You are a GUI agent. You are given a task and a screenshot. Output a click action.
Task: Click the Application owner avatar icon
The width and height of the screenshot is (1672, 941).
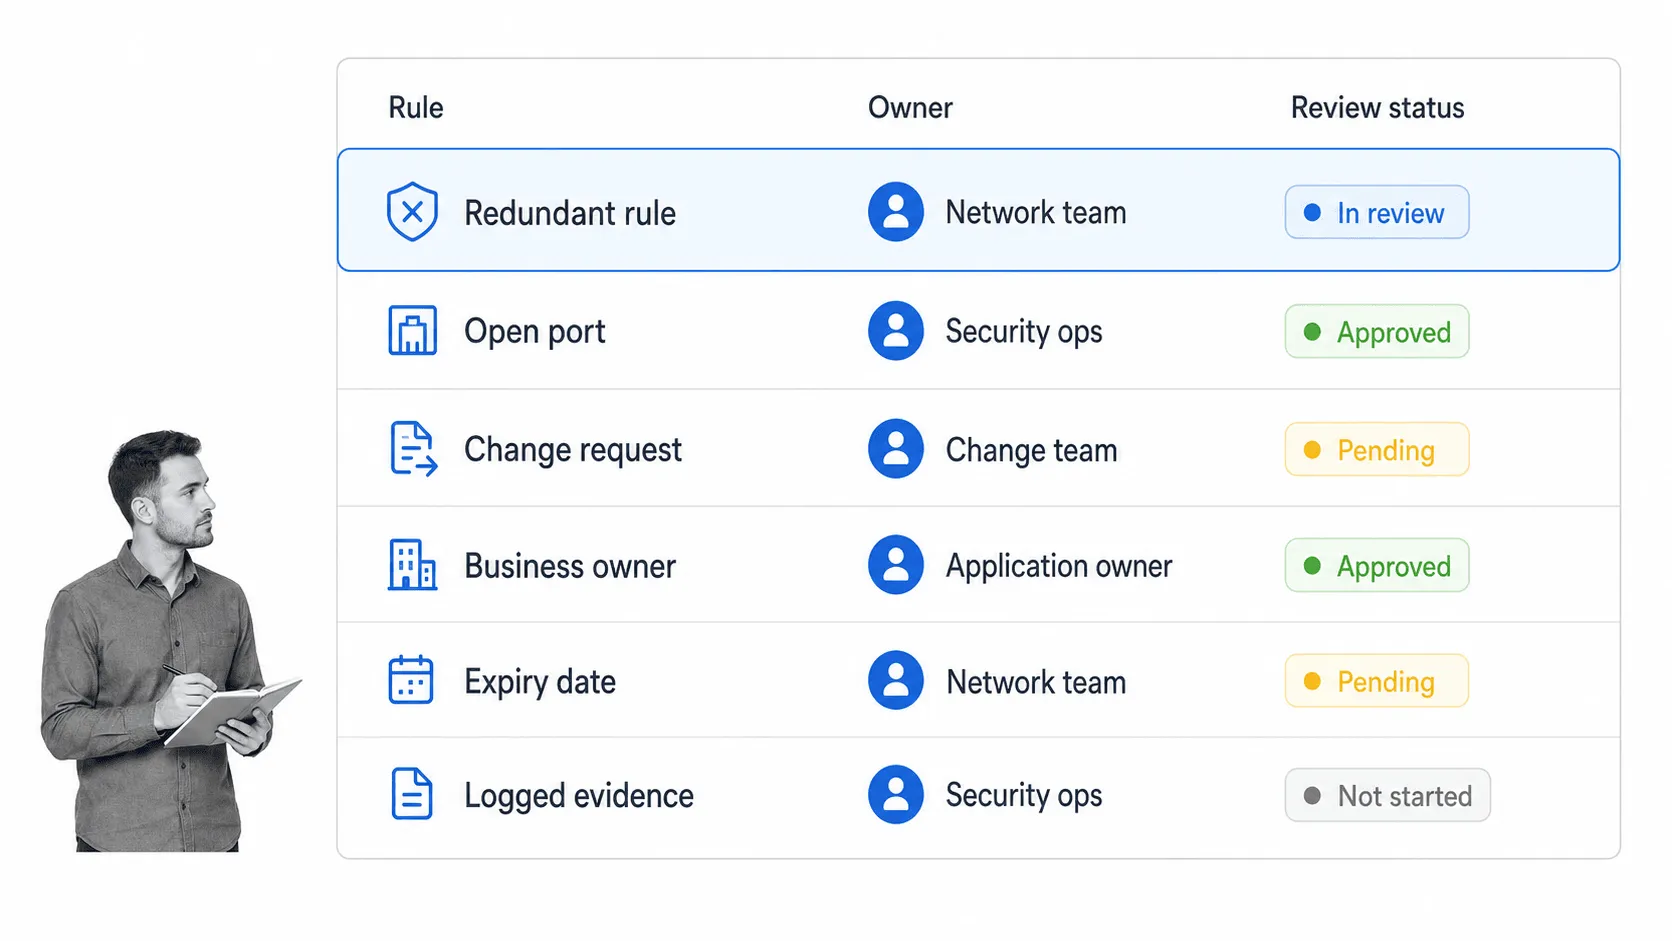coord(896,565)
